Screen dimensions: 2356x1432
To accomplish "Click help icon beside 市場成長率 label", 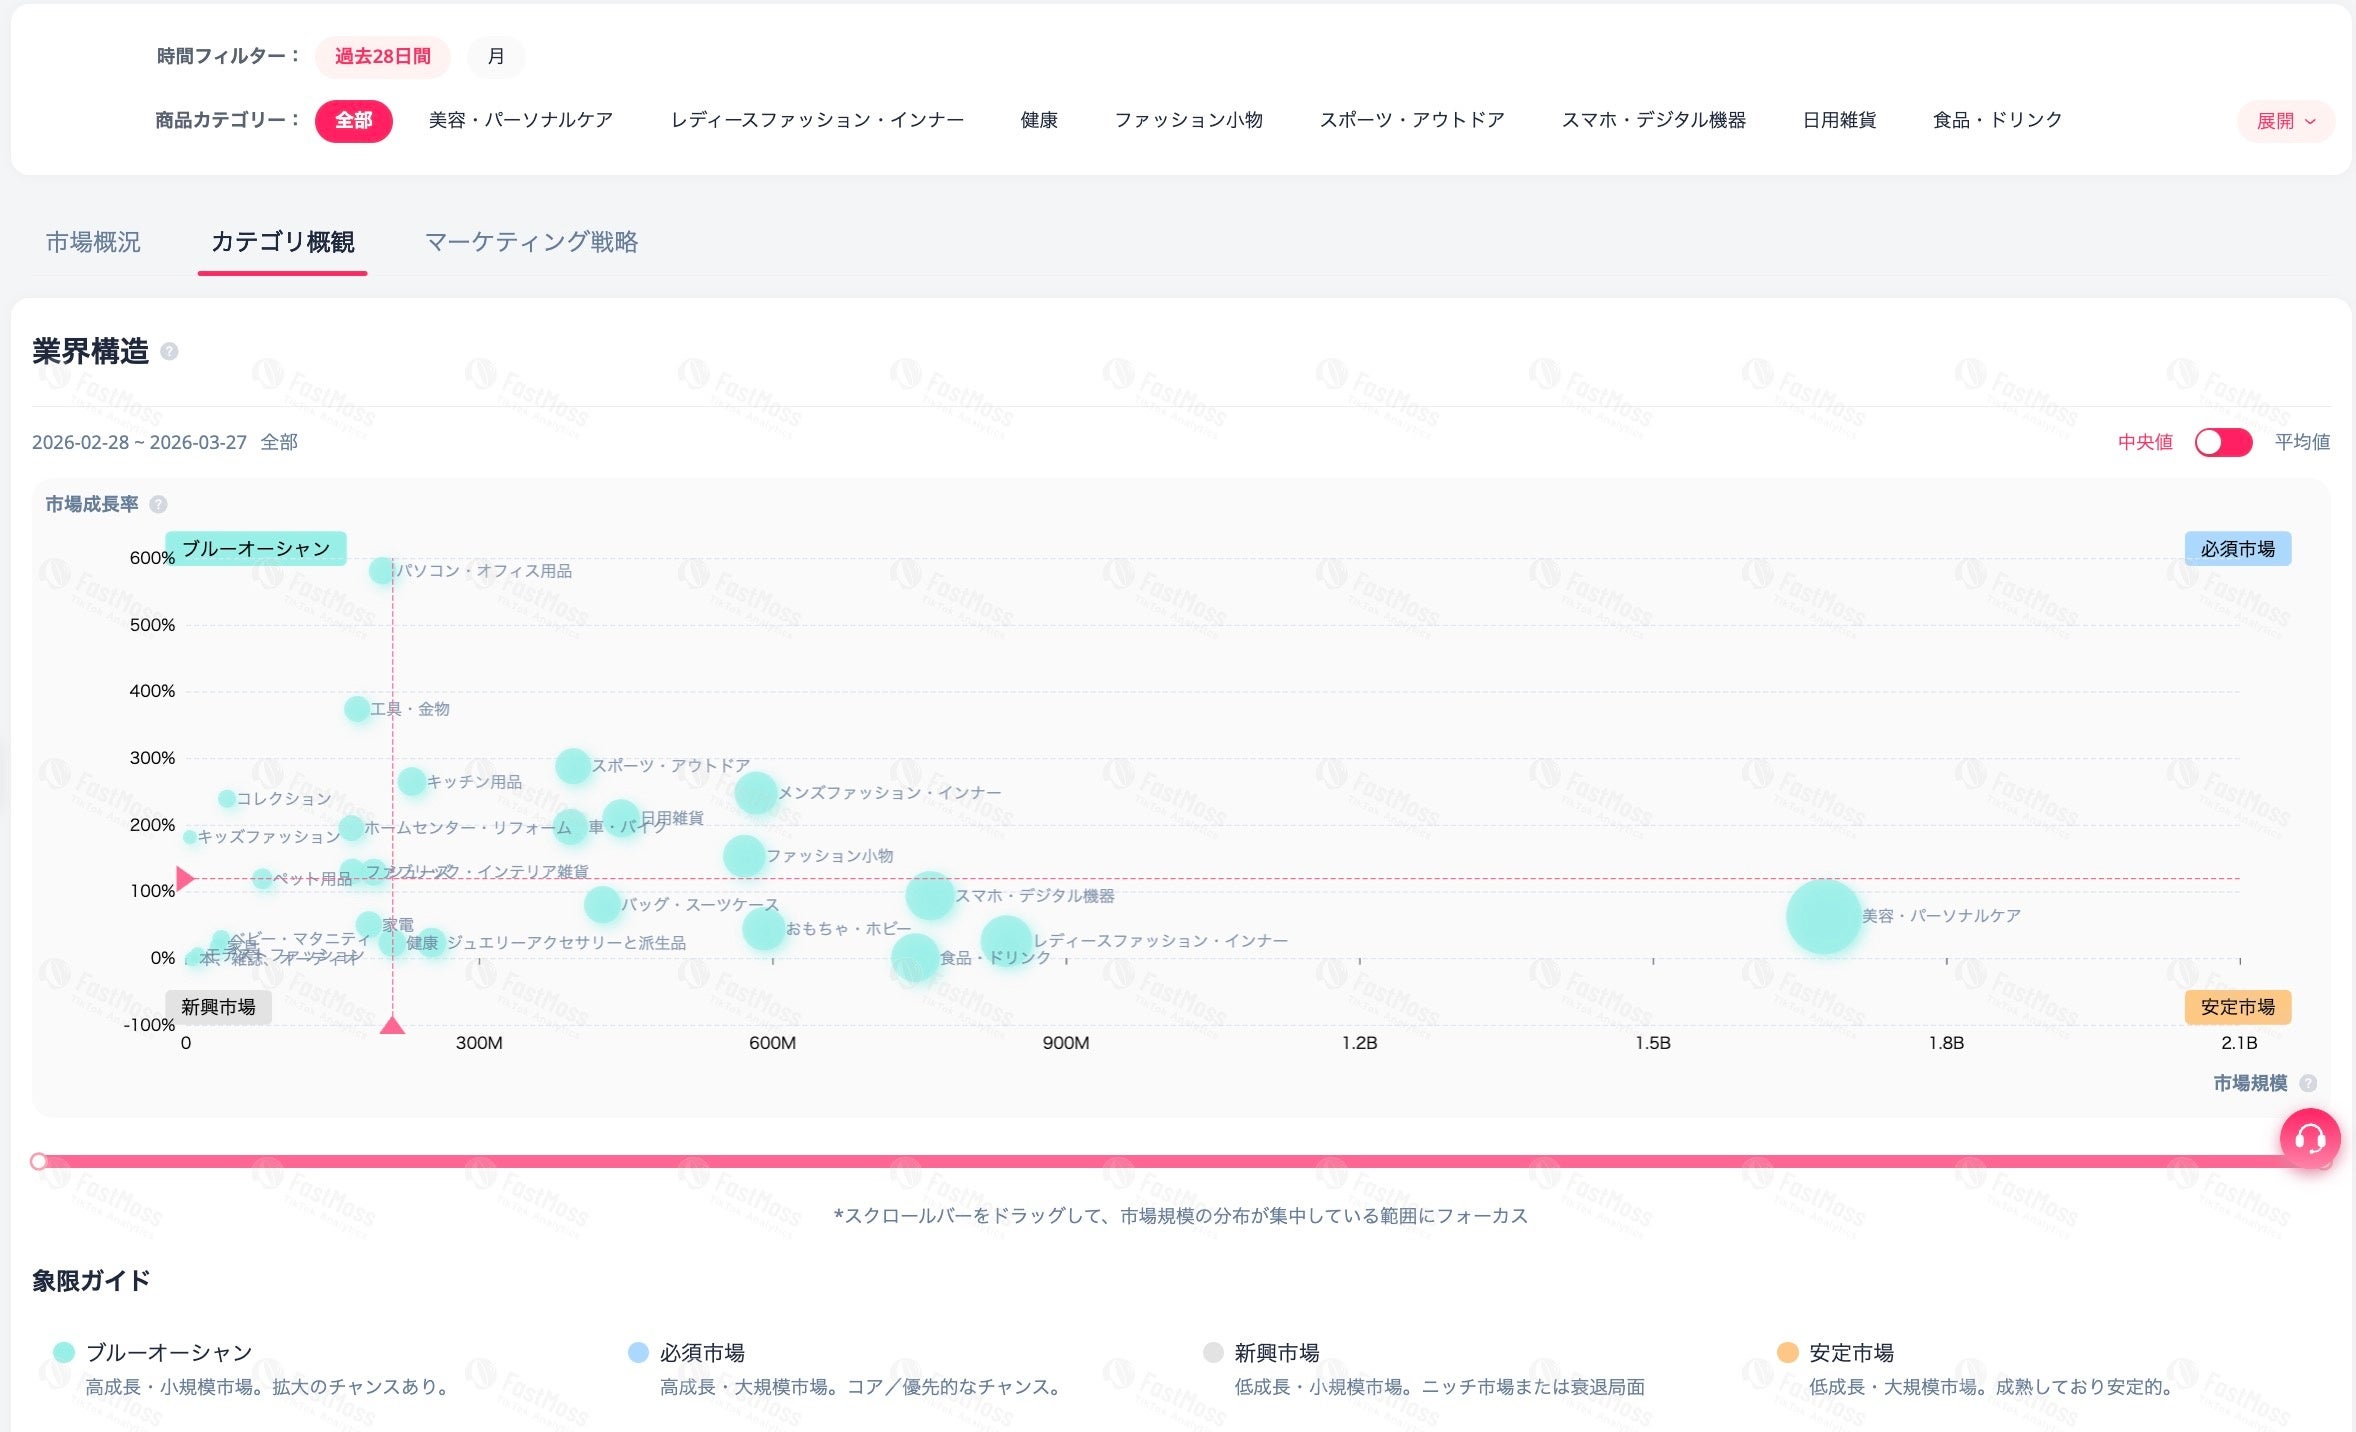I will (x=158, y=504).
